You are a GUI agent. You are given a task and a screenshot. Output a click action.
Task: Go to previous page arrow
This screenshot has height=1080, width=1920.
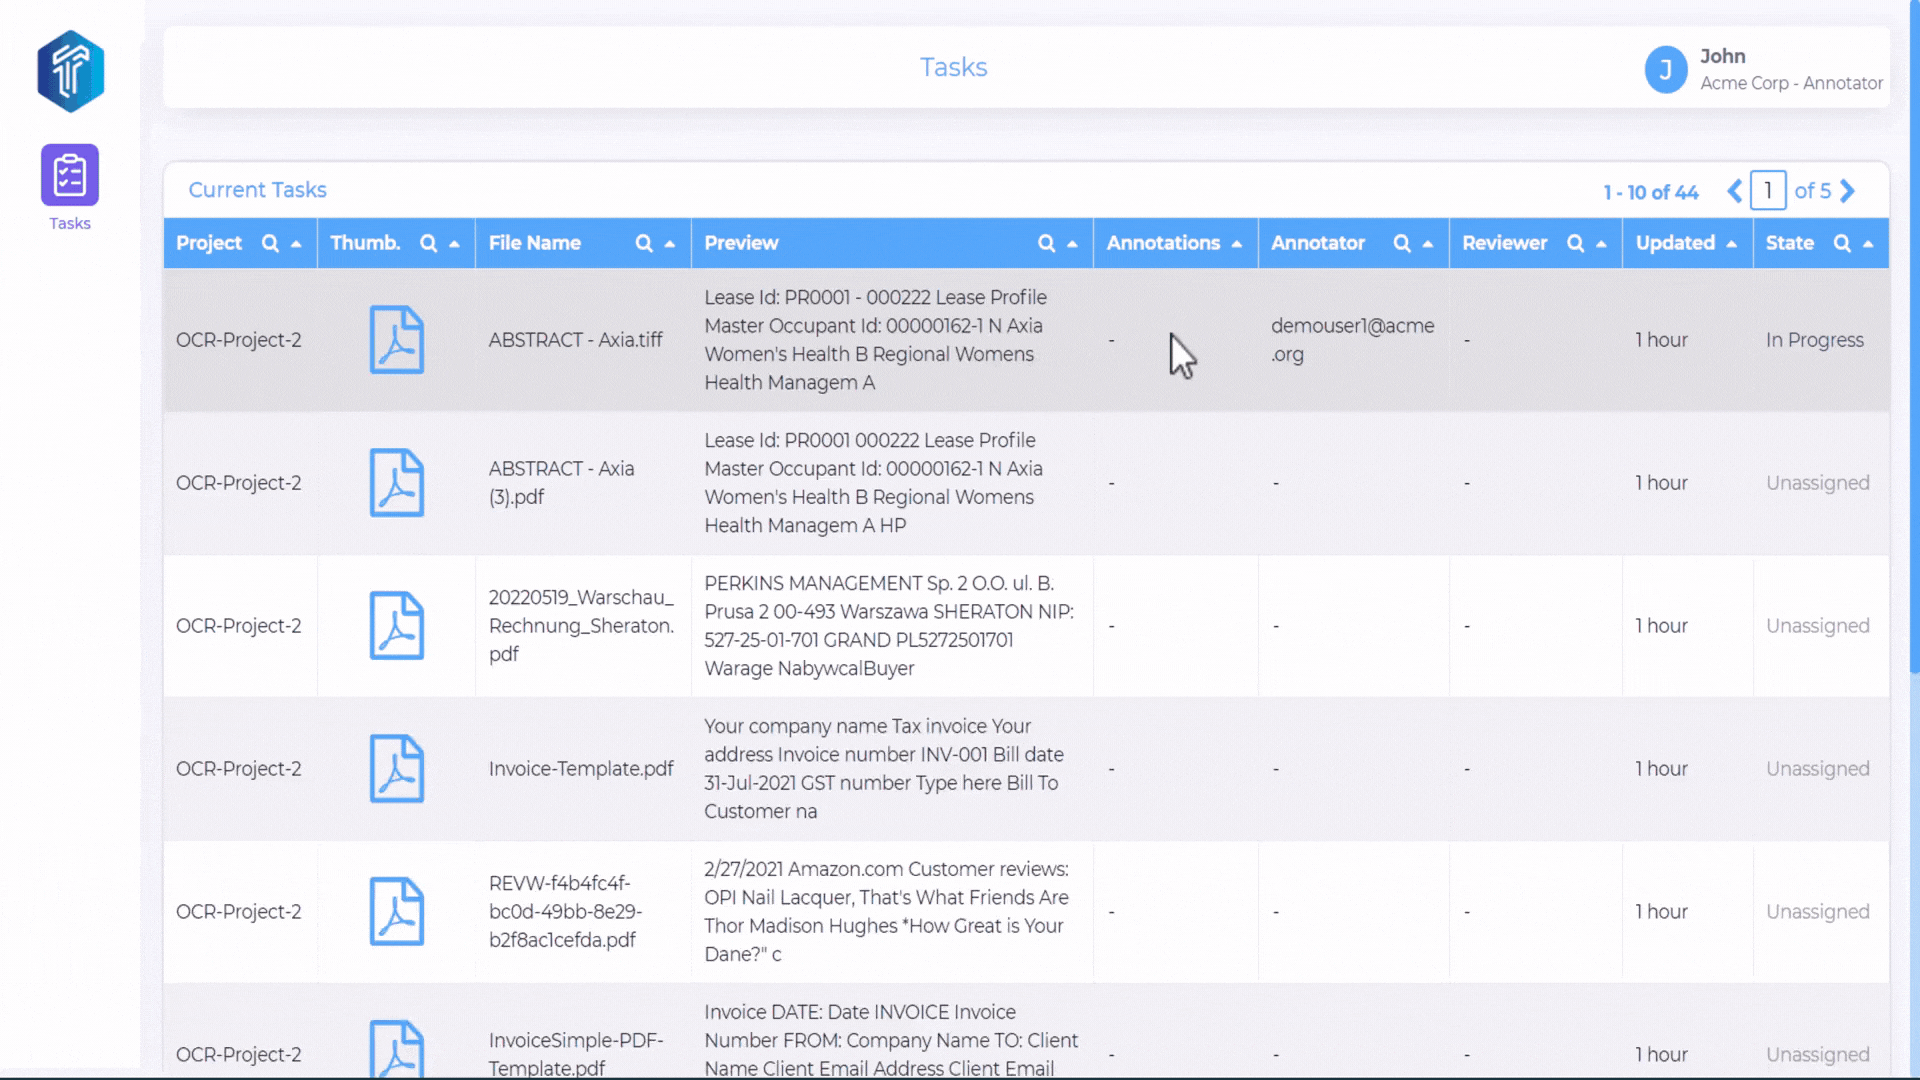(1735, 191)
